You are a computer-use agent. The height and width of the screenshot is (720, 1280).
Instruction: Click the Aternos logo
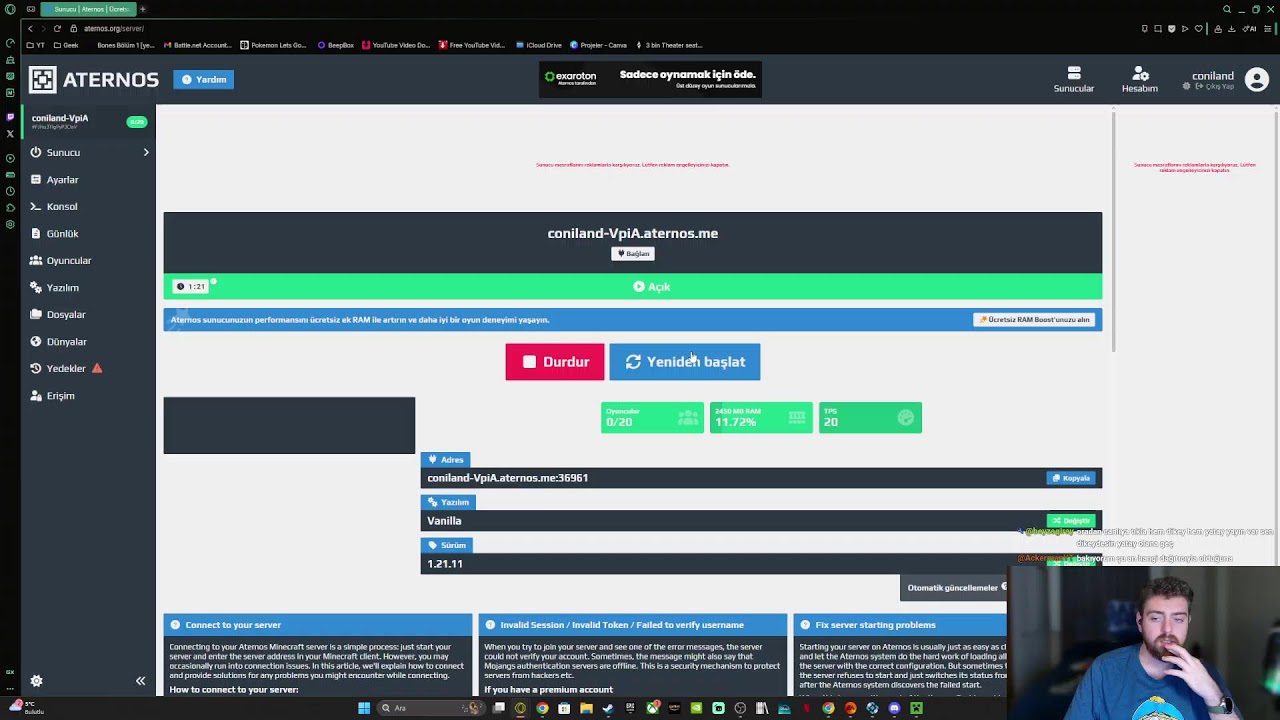(x=93, y=79)
